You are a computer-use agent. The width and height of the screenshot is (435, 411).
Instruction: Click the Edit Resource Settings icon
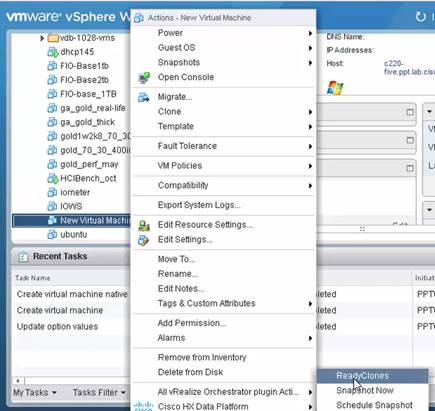[144, 225]
